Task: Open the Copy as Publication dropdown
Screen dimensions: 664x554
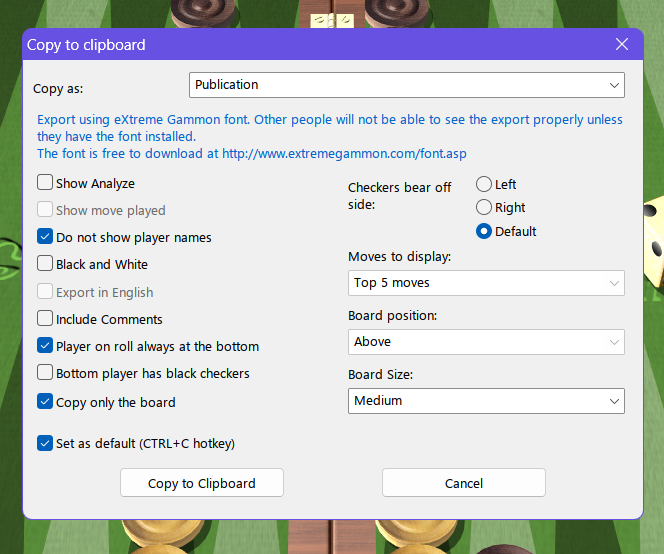Action: [407, 85]
